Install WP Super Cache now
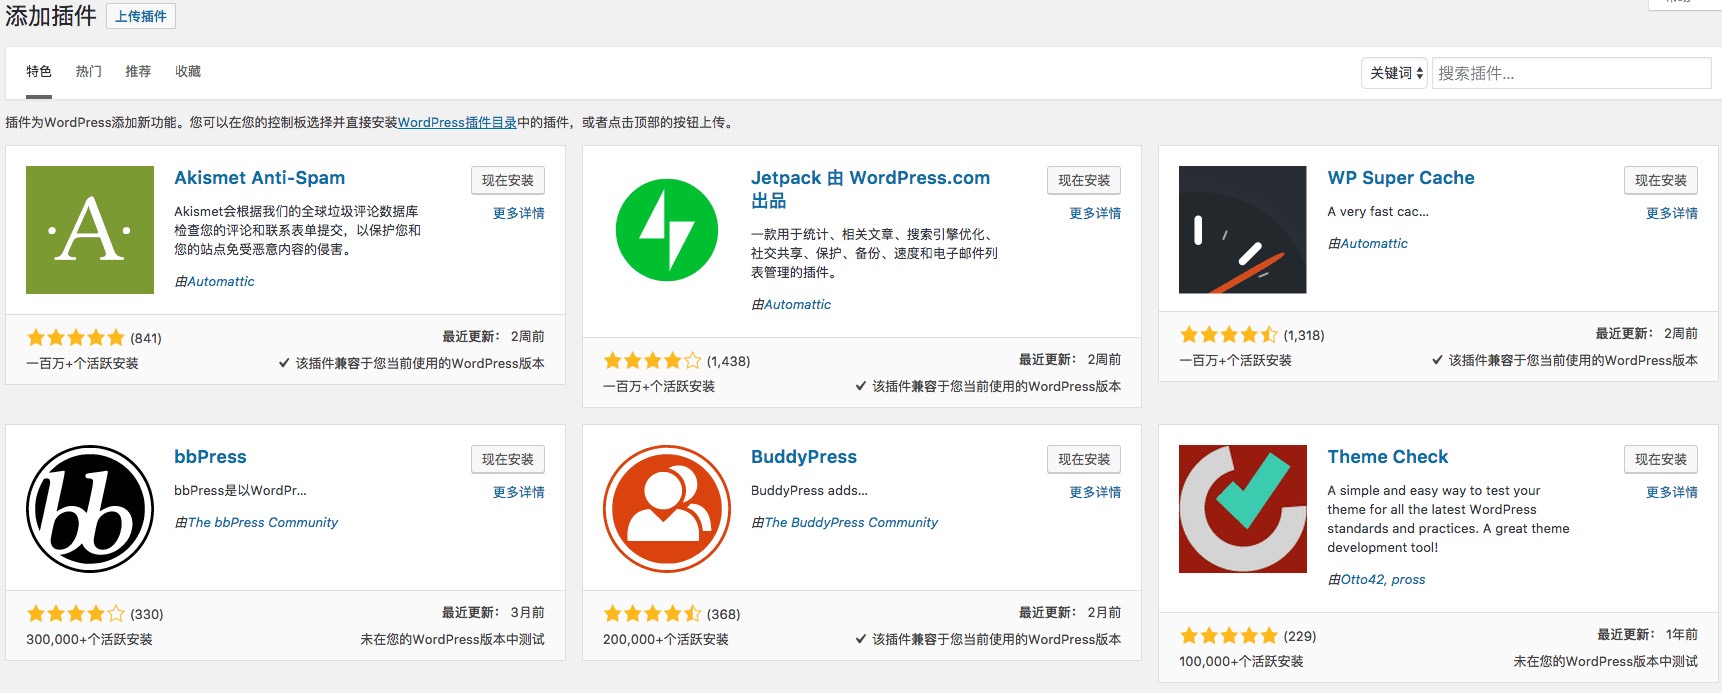Screen dimensions: 1722x693 point(1661,180)
